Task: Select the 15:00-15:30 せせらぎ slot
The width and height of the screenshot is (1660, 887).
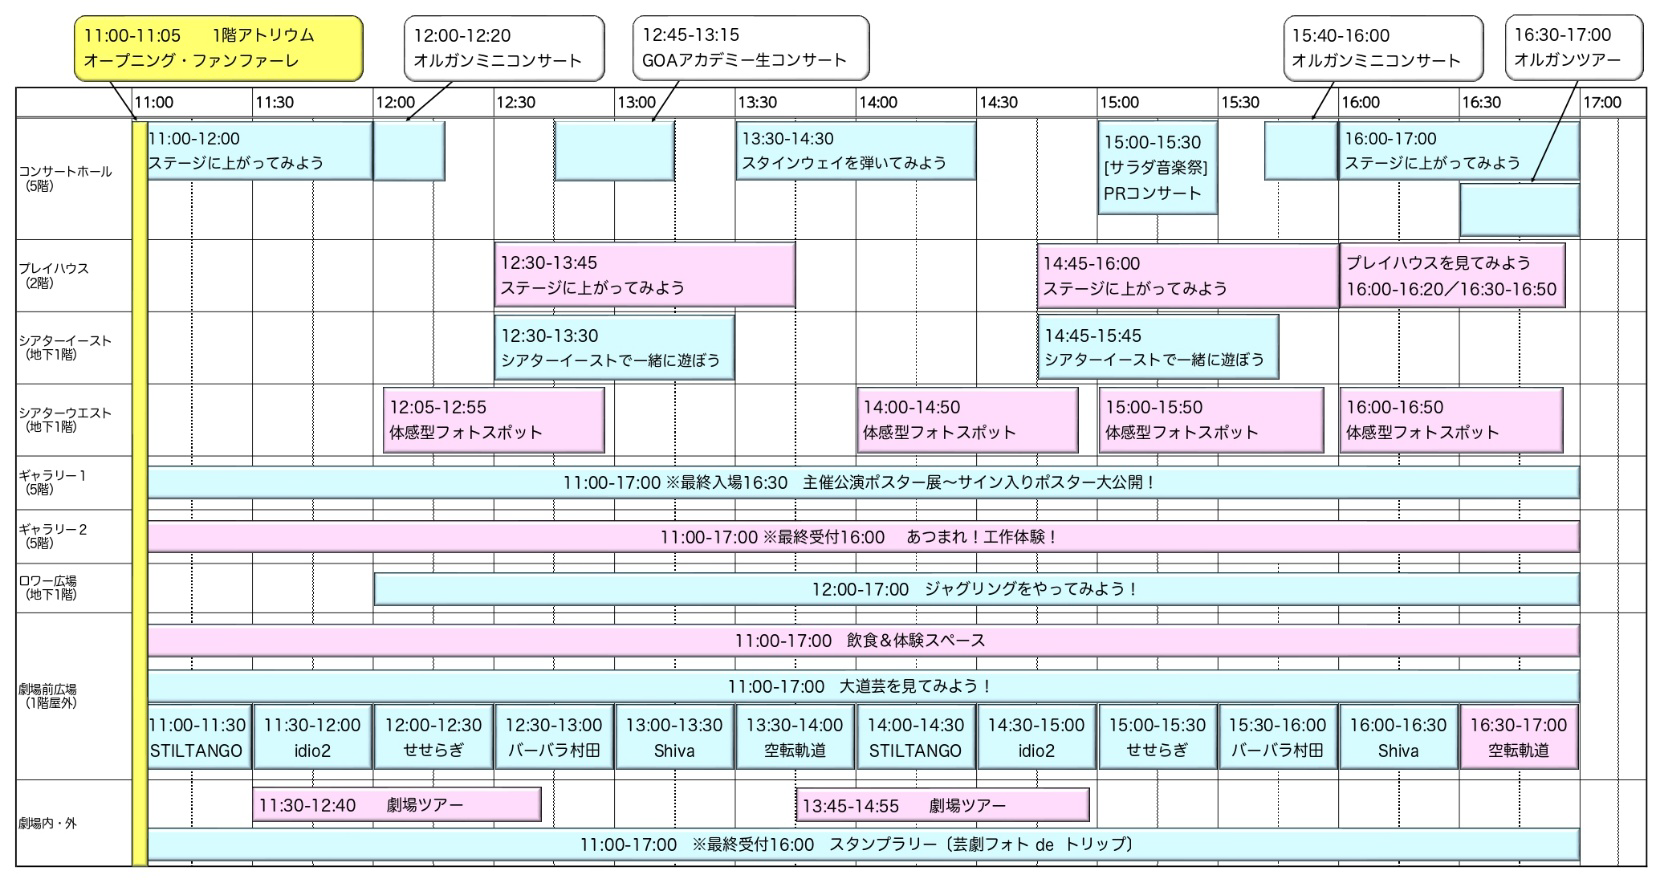Action: coord(1157,738)
